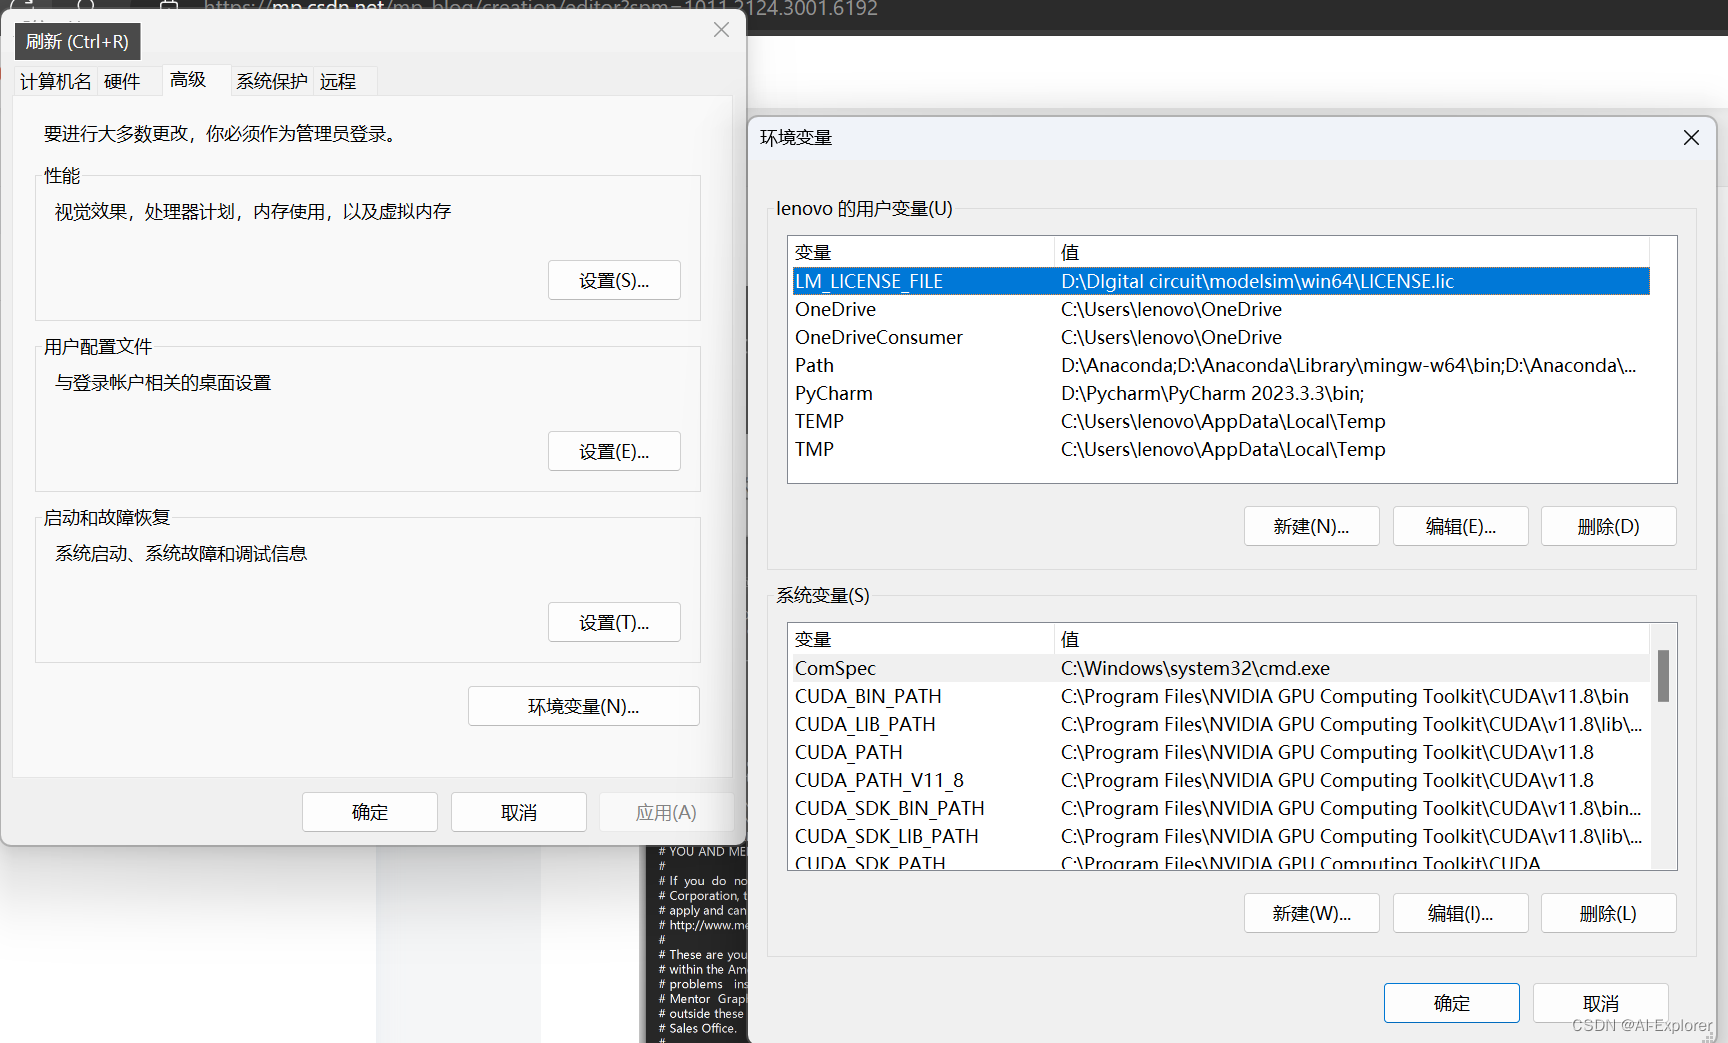
Task: Open 性能 settings with 设置(S) button
Action: [613, 280]
